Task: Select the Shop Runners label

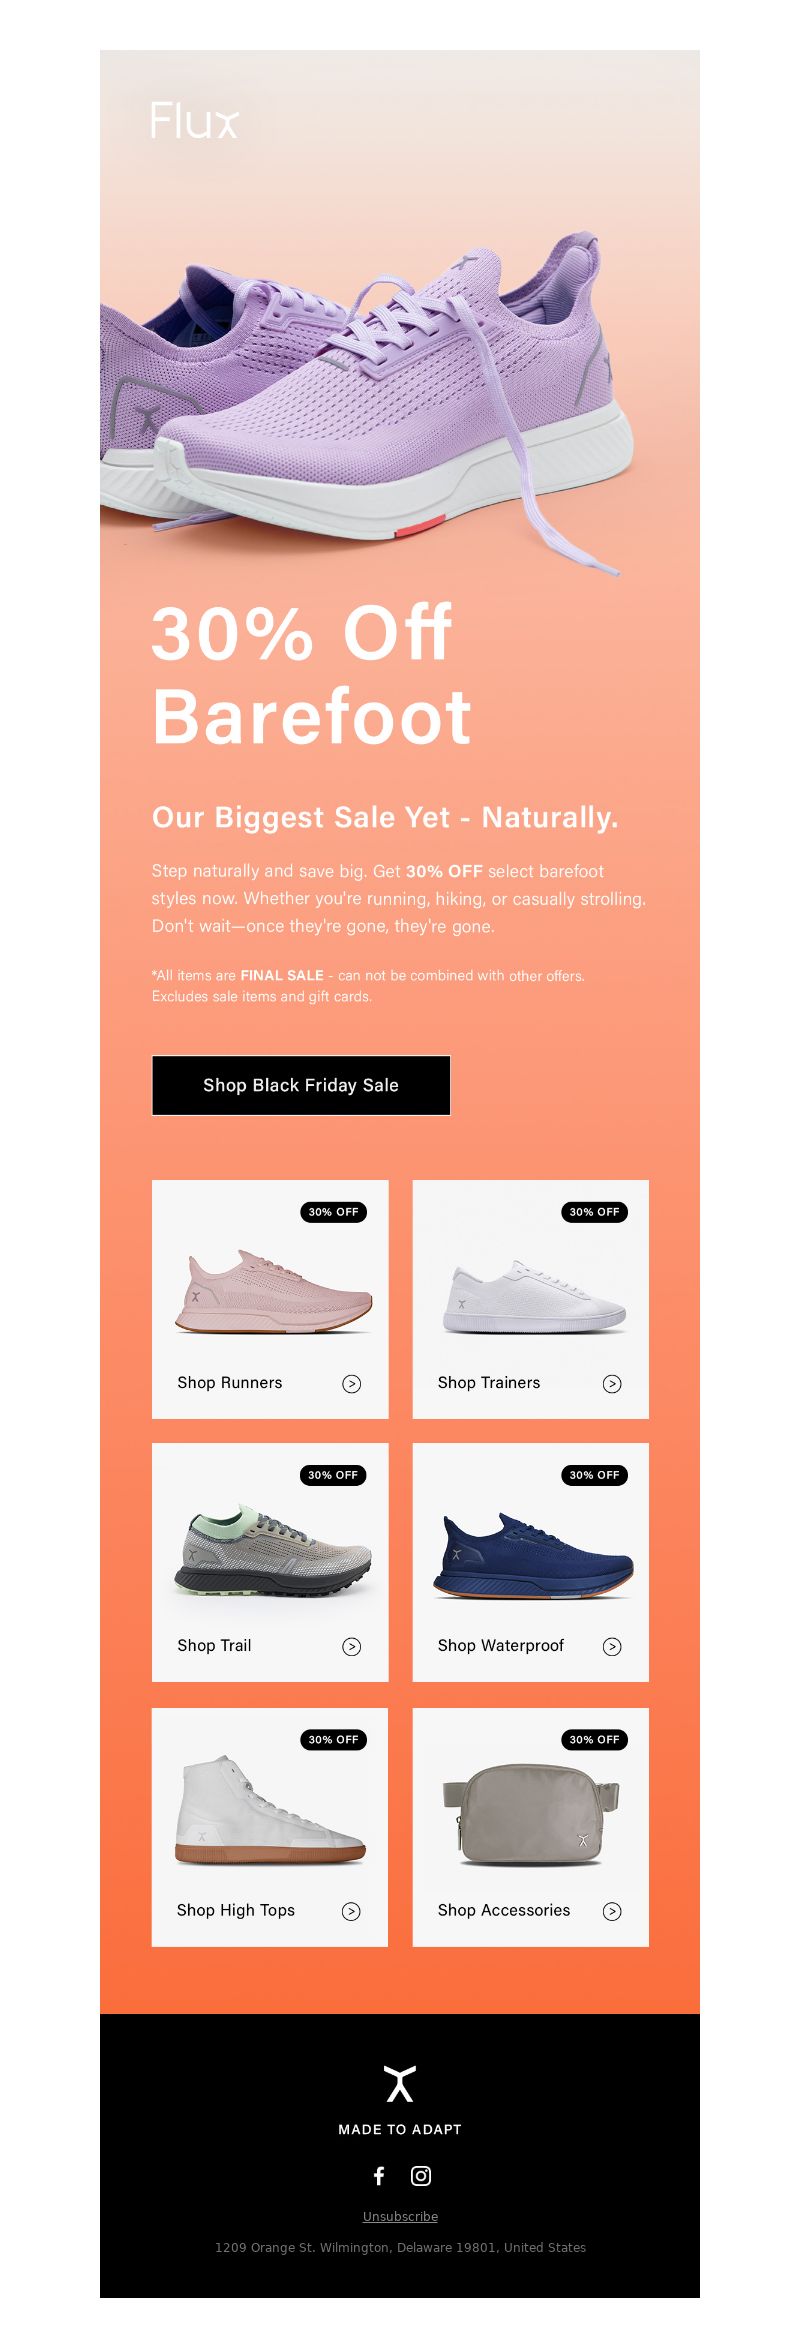Action: tap(230, 1382)
